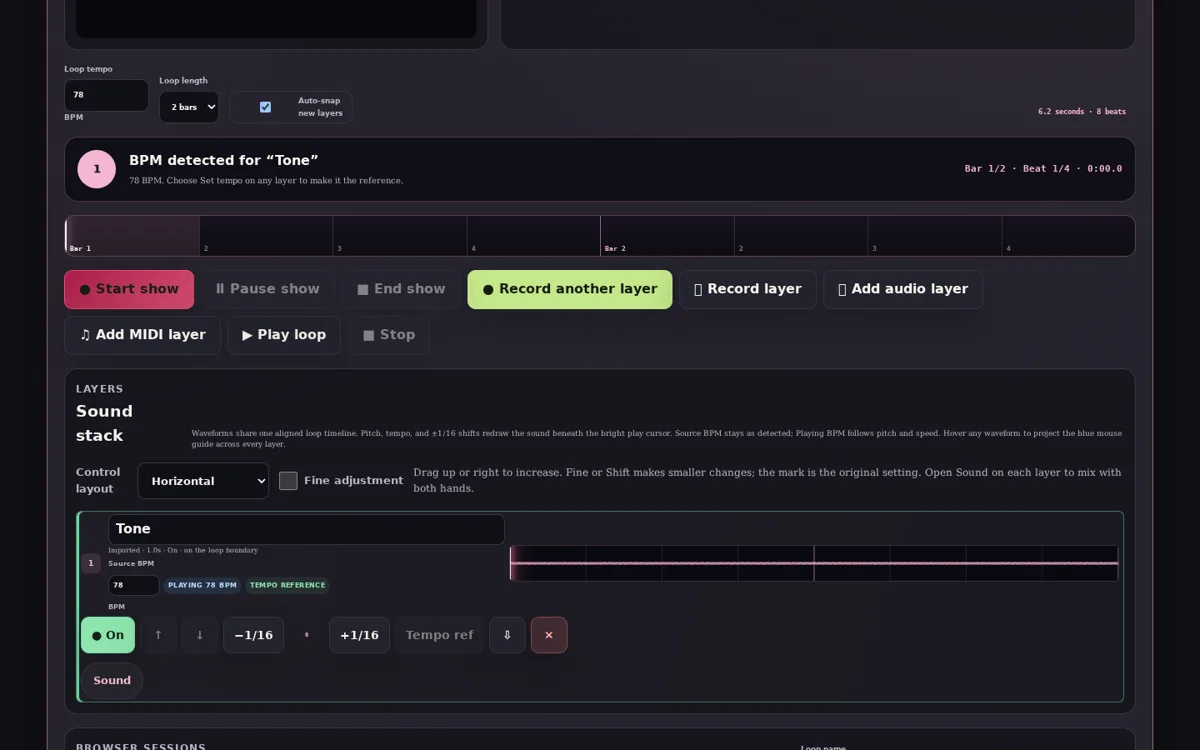Image resolution: width=1200 pixels, height=750 pixels.
Task: Edit the Tone layer name field
Action: point(306,529)
